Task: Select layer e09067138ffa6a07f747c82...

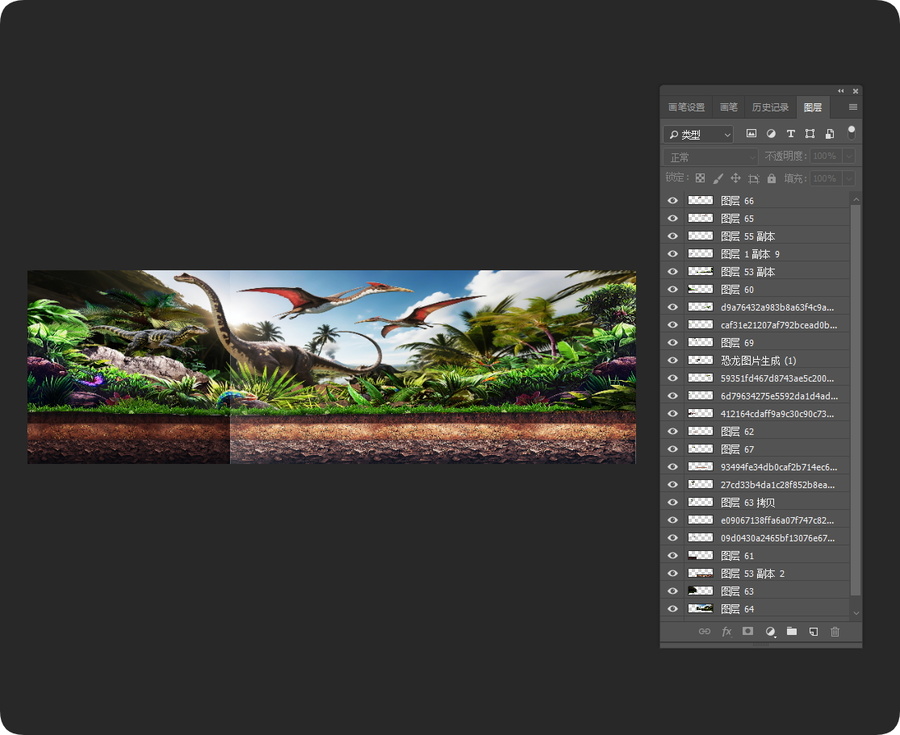Action: click(755, 520)
